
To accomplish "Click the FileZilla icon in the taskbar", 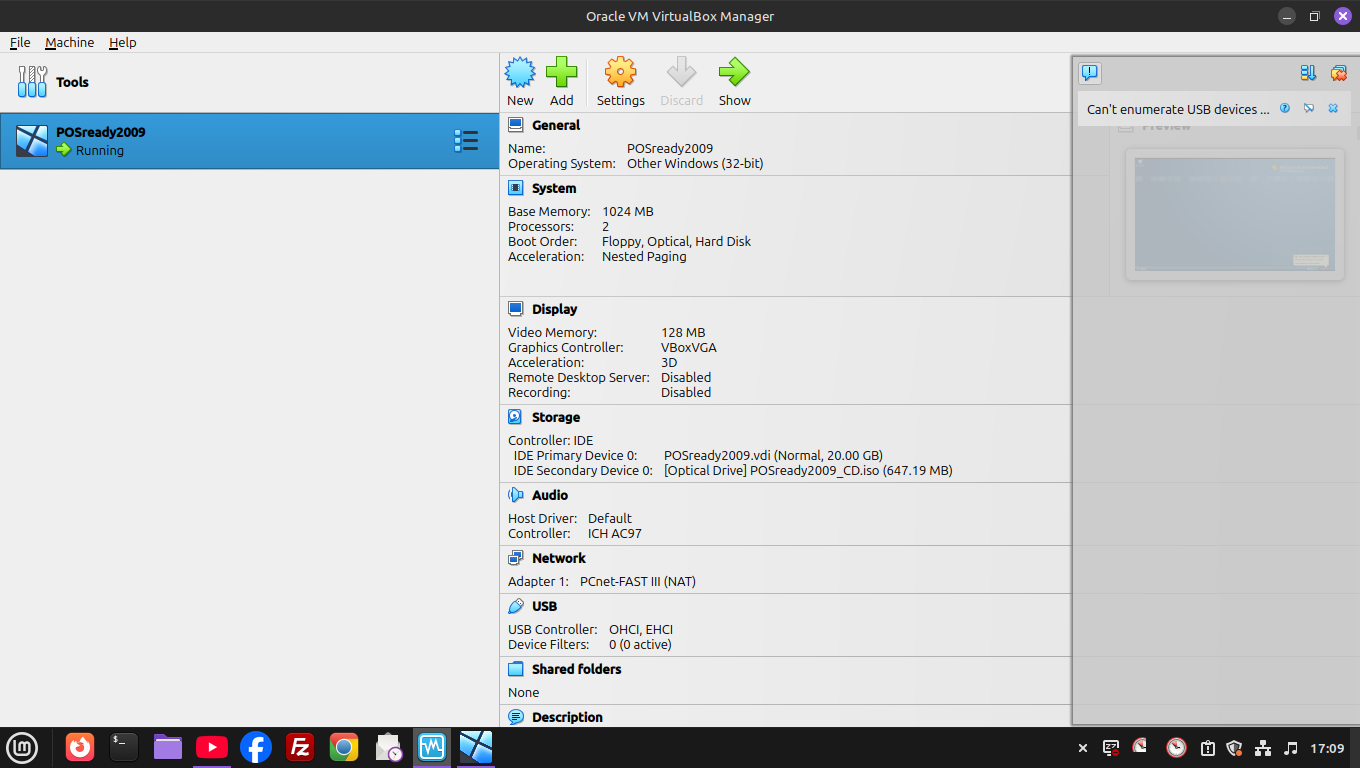I will click(x=299, y=747).
